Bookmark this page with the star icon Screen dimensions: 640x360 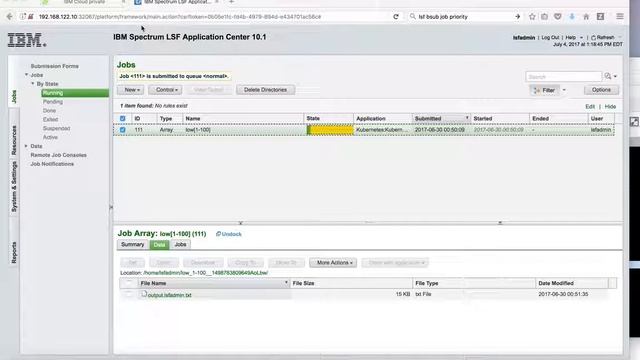click(x=532, y=17)
